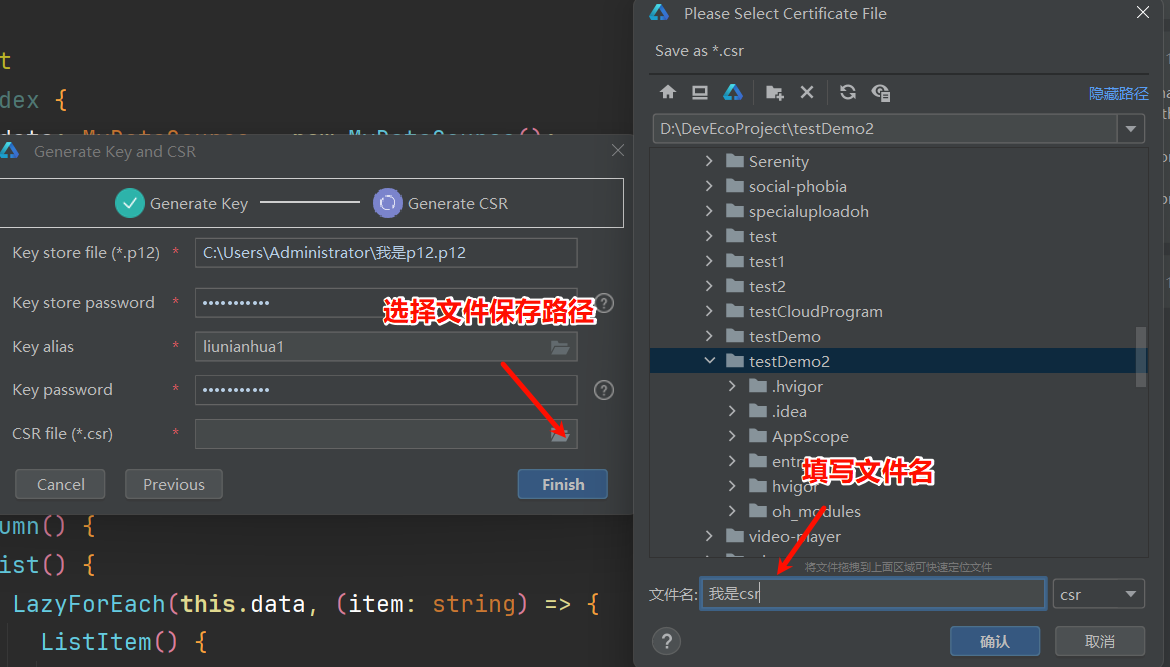Close the Generate Key and CSR dialog
This screenshot has width=1170, height=667.
tap(618, 151)
